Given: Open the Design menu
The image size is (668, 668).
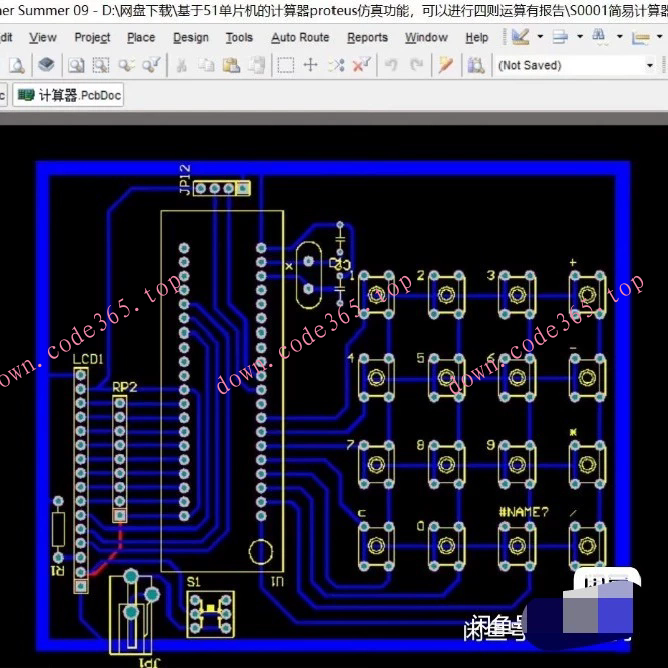Looking at the screenshot, I should coord(191,37).
